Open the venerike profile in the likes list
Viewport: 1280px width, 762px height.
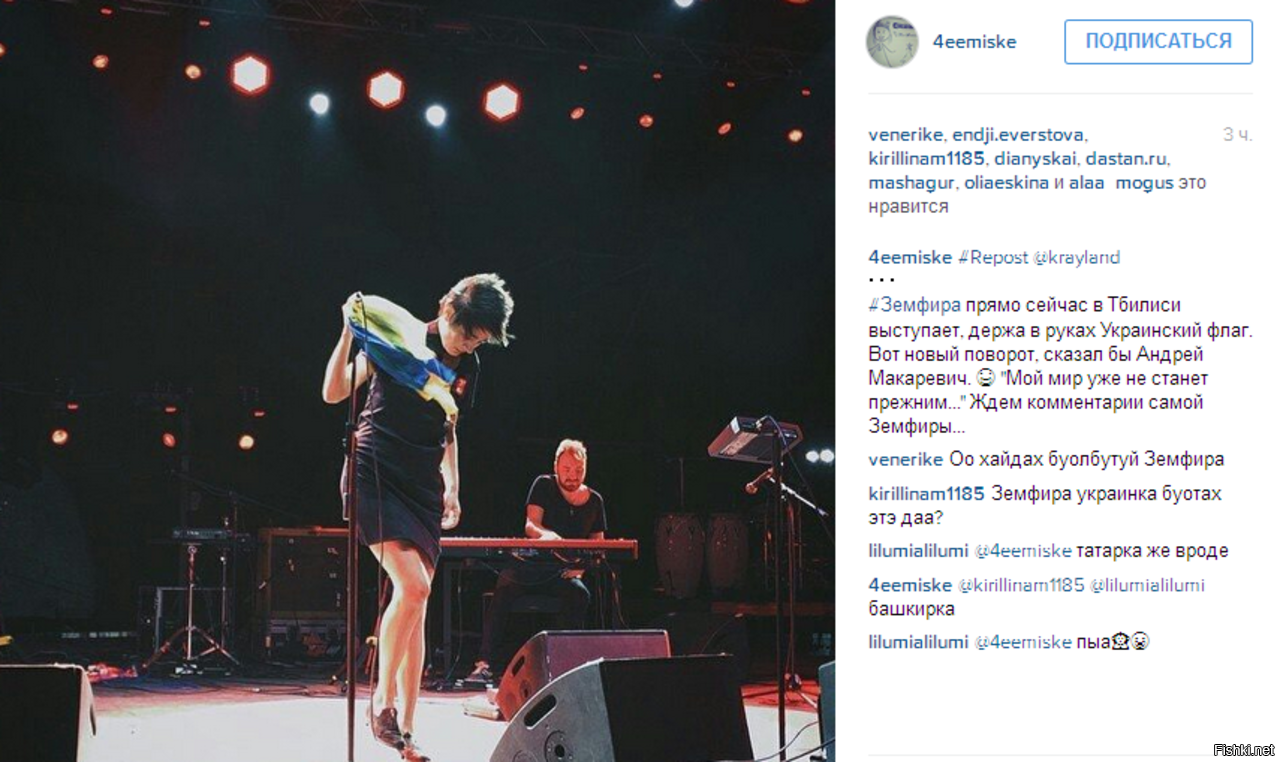(905, 135)
